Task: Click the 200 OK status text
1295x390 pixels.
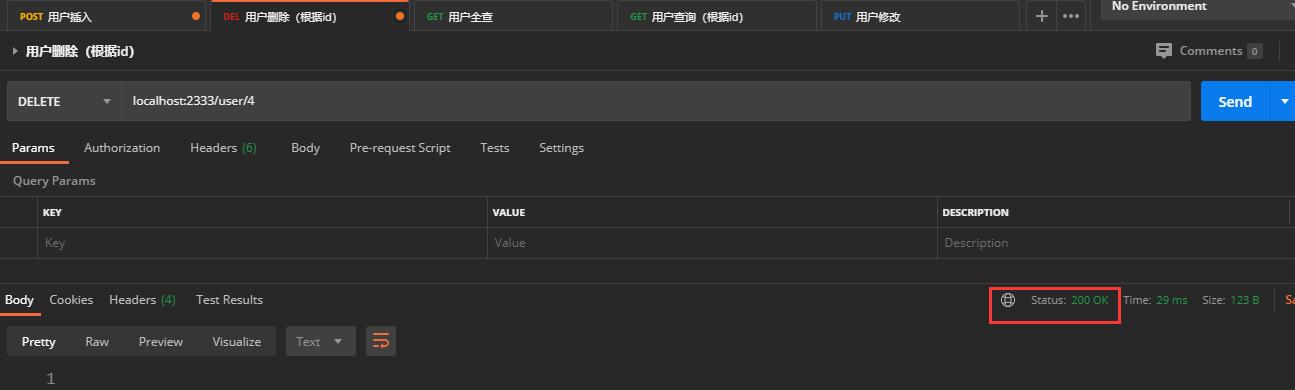Action: [x=1089, y=300]
